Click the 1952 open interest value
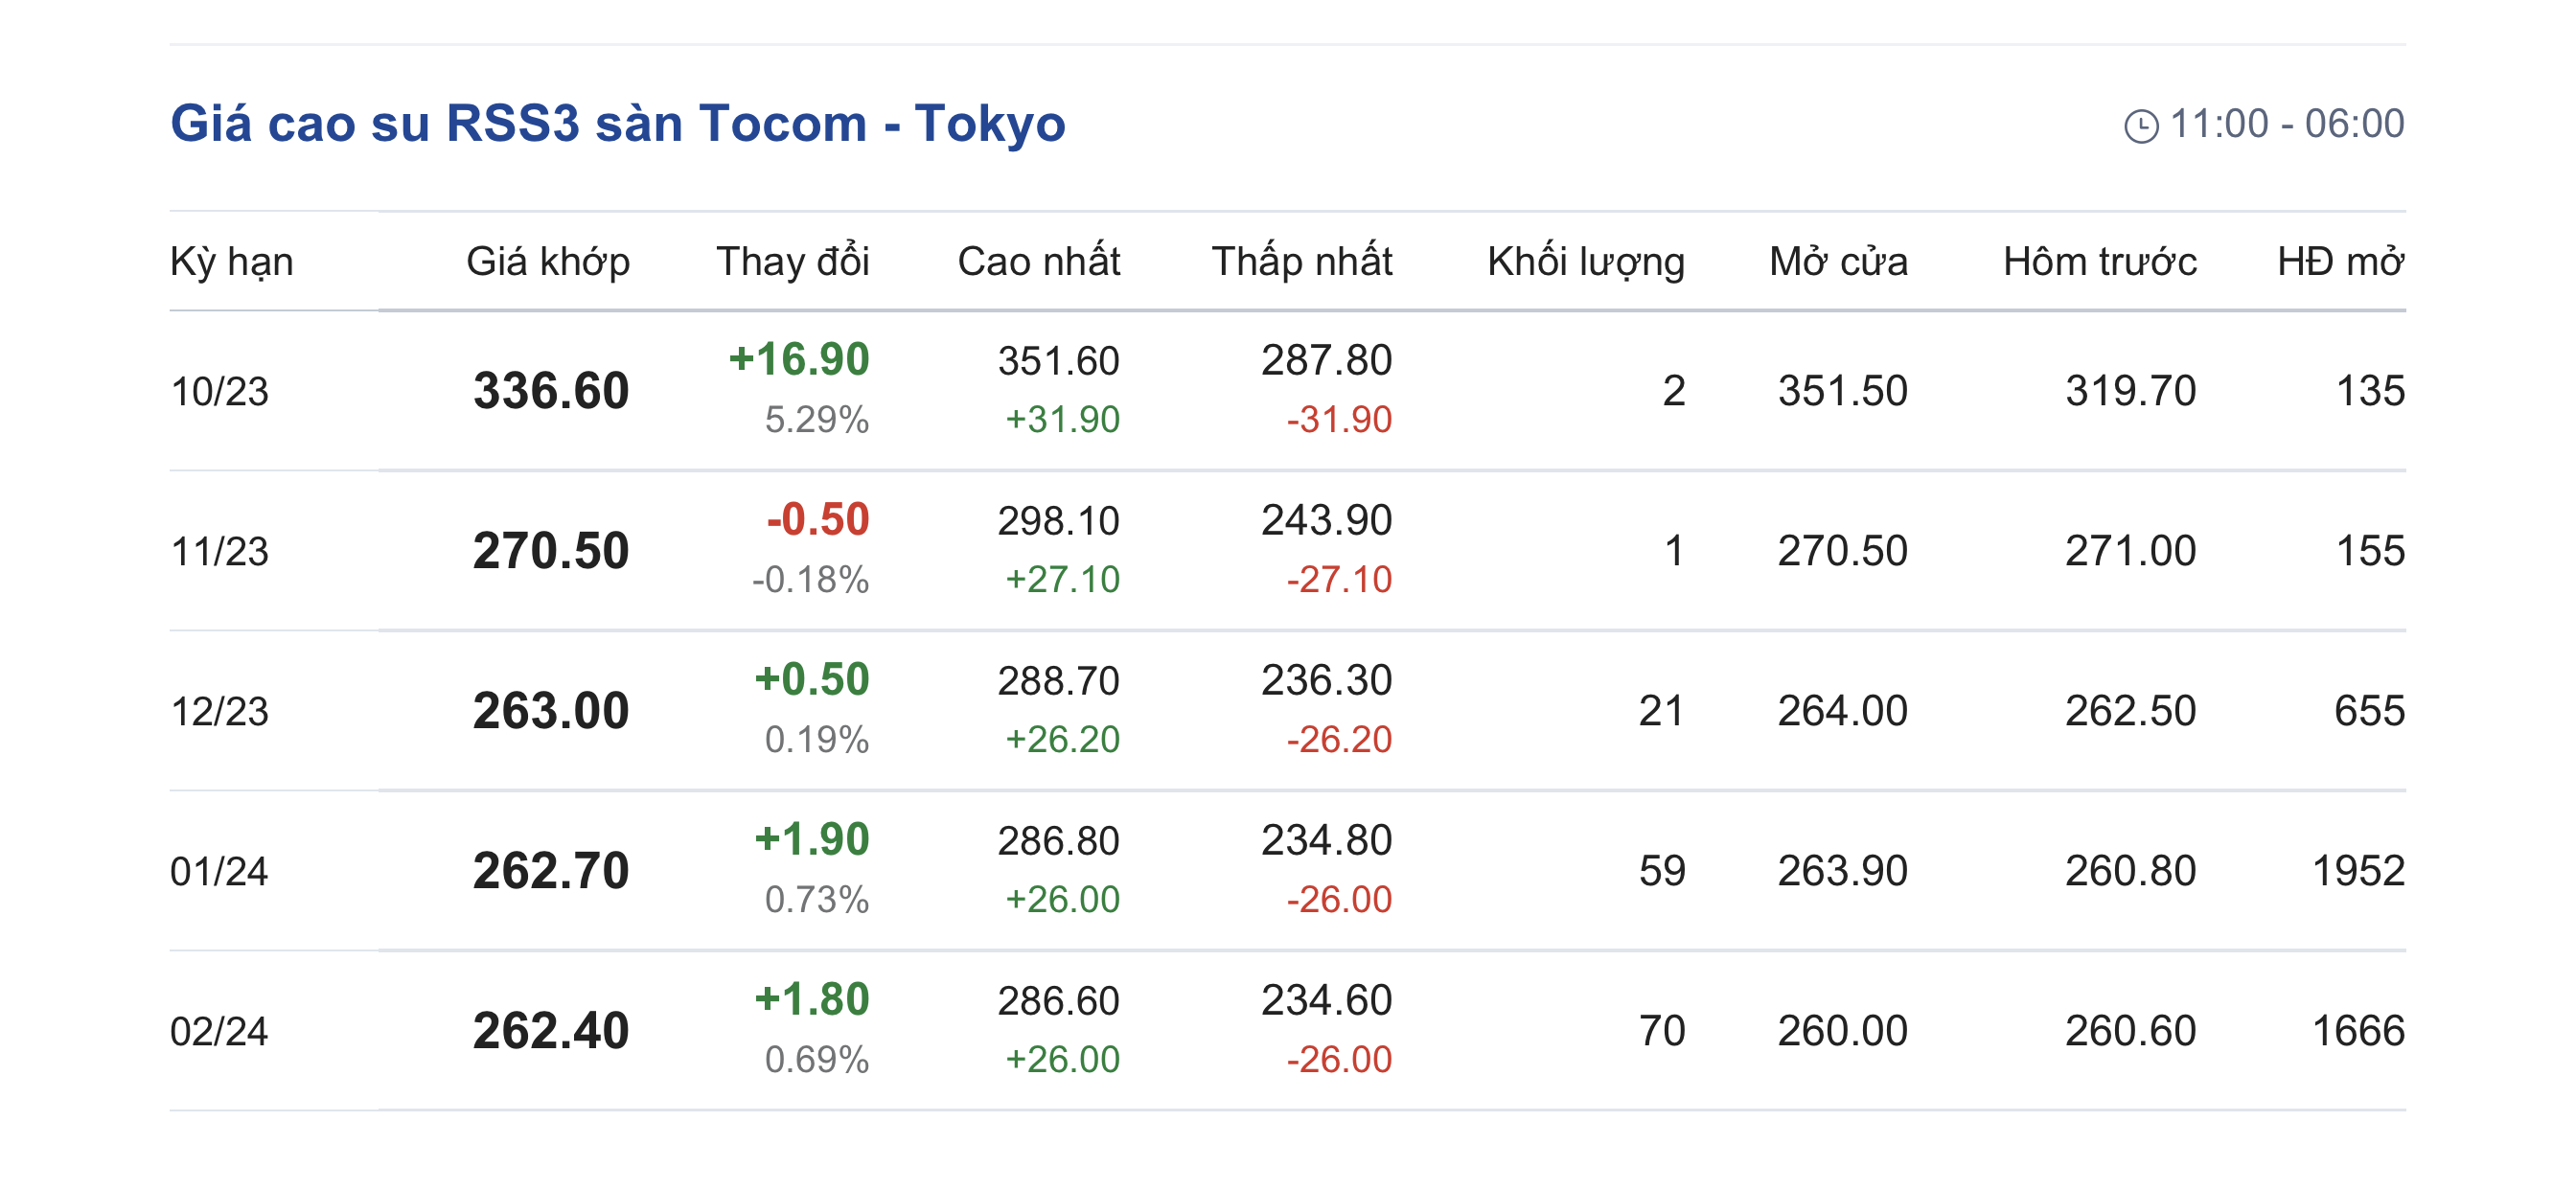This screenshot has width=2576, height=1190. (2357, 871)
